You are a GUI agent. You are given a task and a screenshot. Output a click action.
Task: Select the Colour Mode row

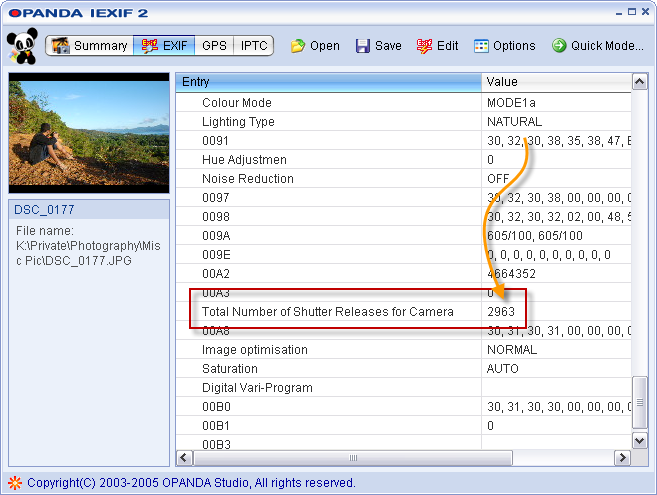404,103
